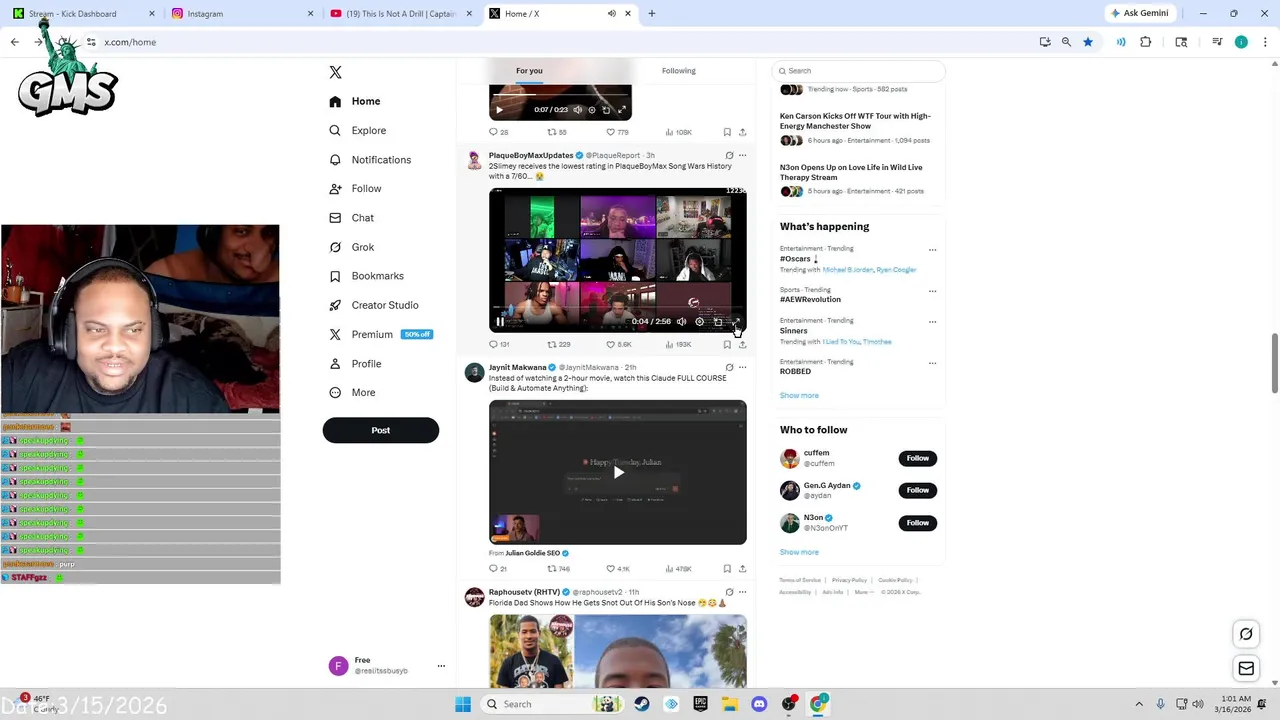Open more options on Raphousetv post
This screenshot has width=1280, height=720.
(x=742, y=592)
